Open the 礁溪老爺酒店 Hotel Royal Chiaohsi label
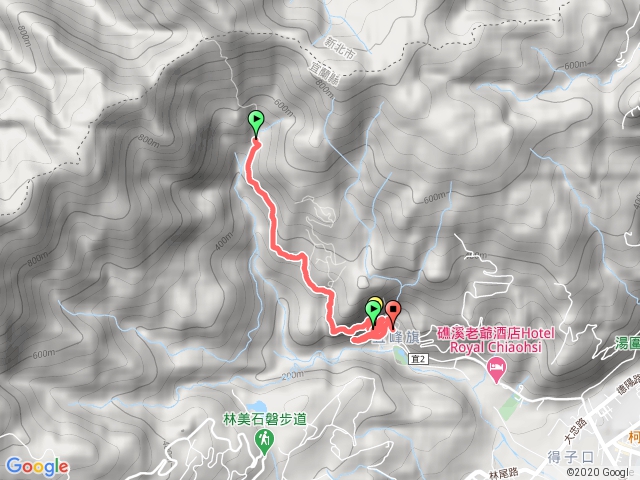 pyautogui.click(x=496, y=340)
